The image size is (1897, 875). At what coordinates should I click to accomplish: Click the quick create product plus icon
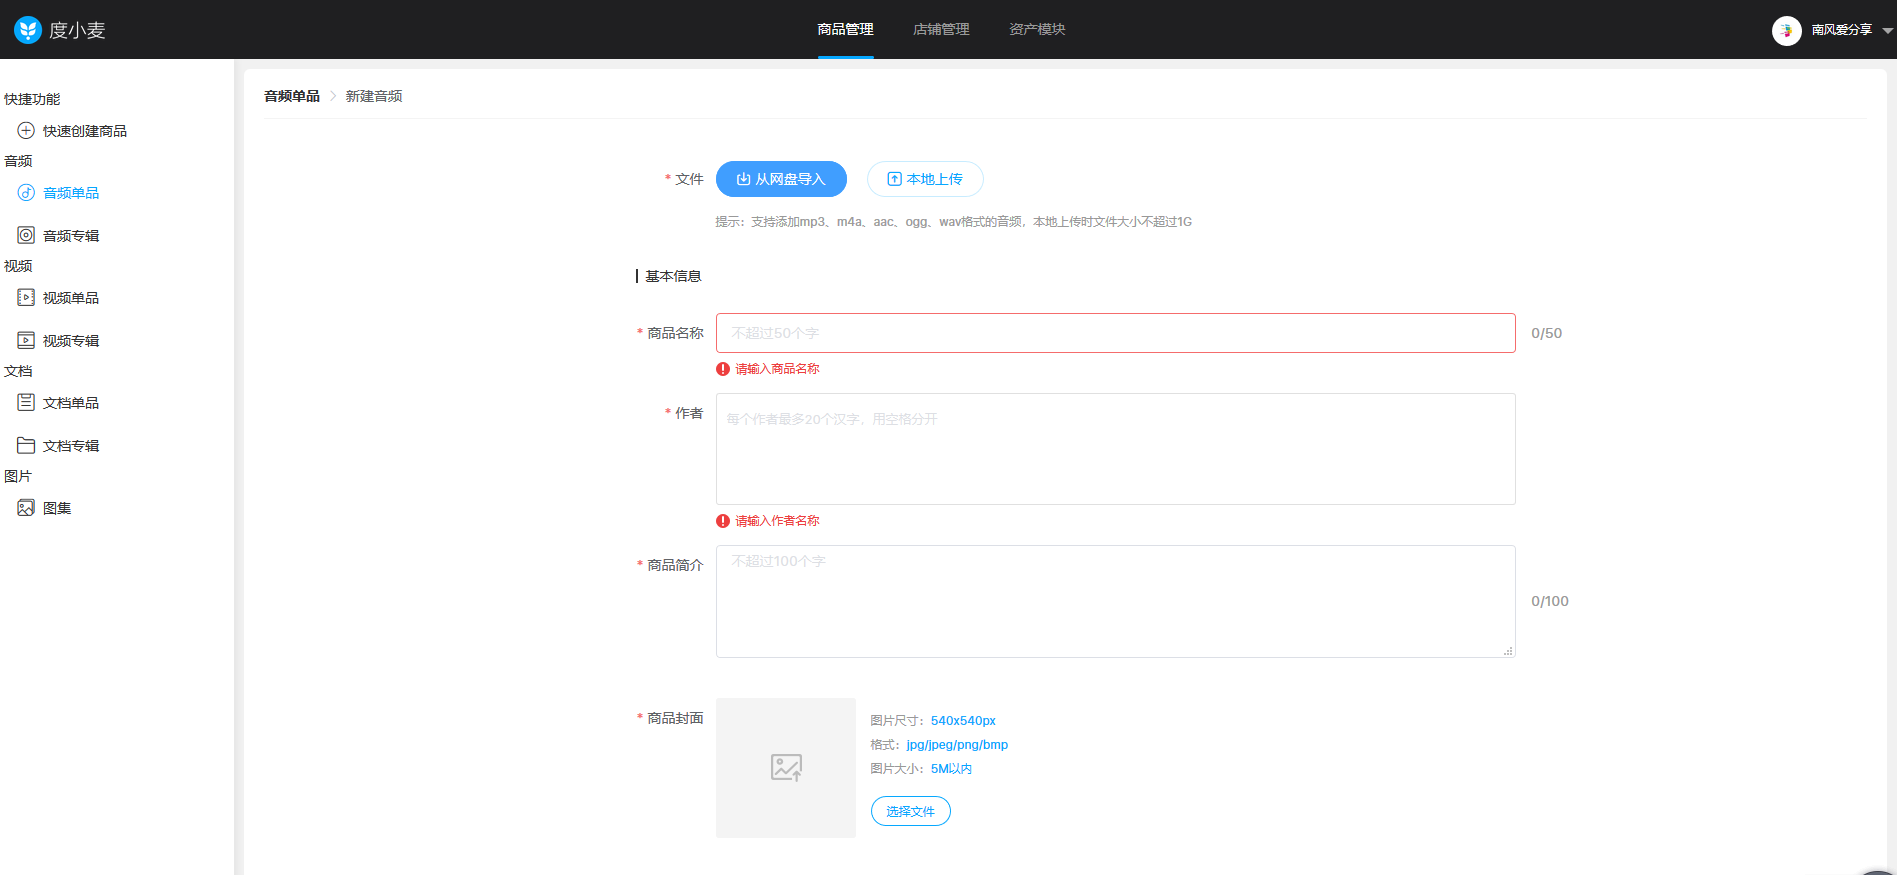pos(26,131)
